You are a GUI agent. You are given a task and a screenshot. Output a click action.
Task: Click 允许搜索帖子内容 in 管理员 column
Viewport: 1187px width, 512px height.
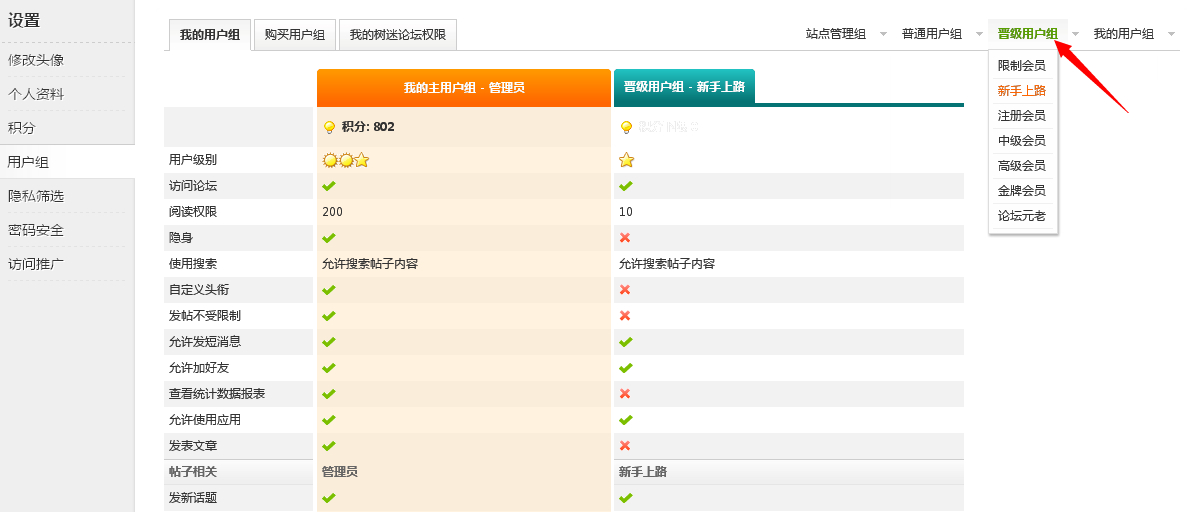pyautogui.click(x=370, y=264)
